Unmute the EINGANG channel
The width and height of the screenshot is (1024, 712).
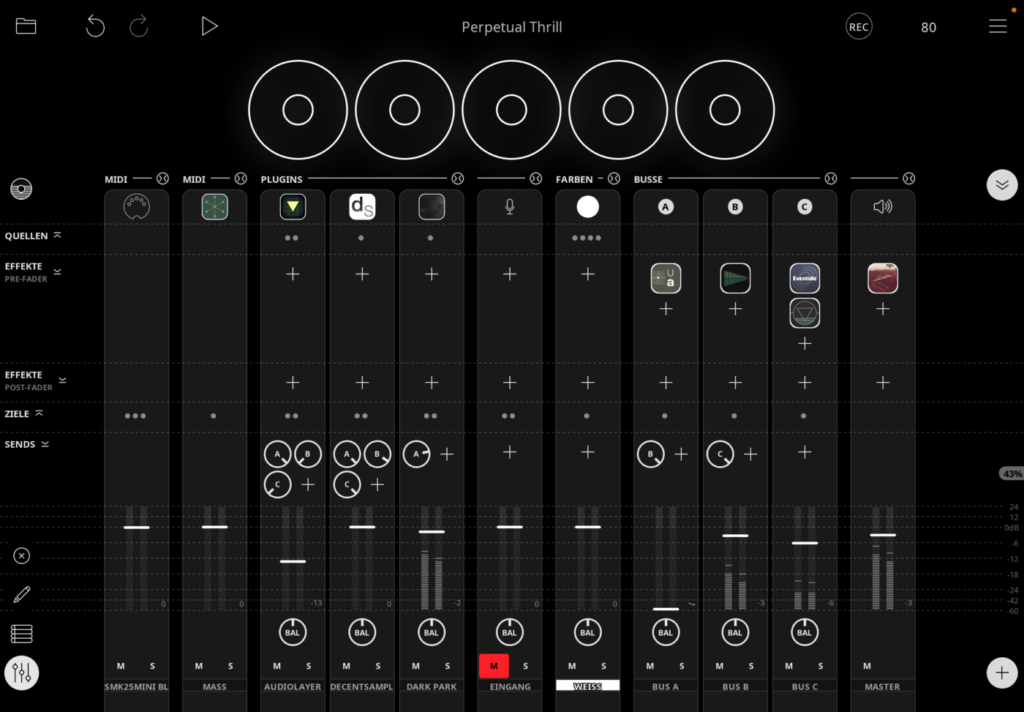click(x=493, y=666)
